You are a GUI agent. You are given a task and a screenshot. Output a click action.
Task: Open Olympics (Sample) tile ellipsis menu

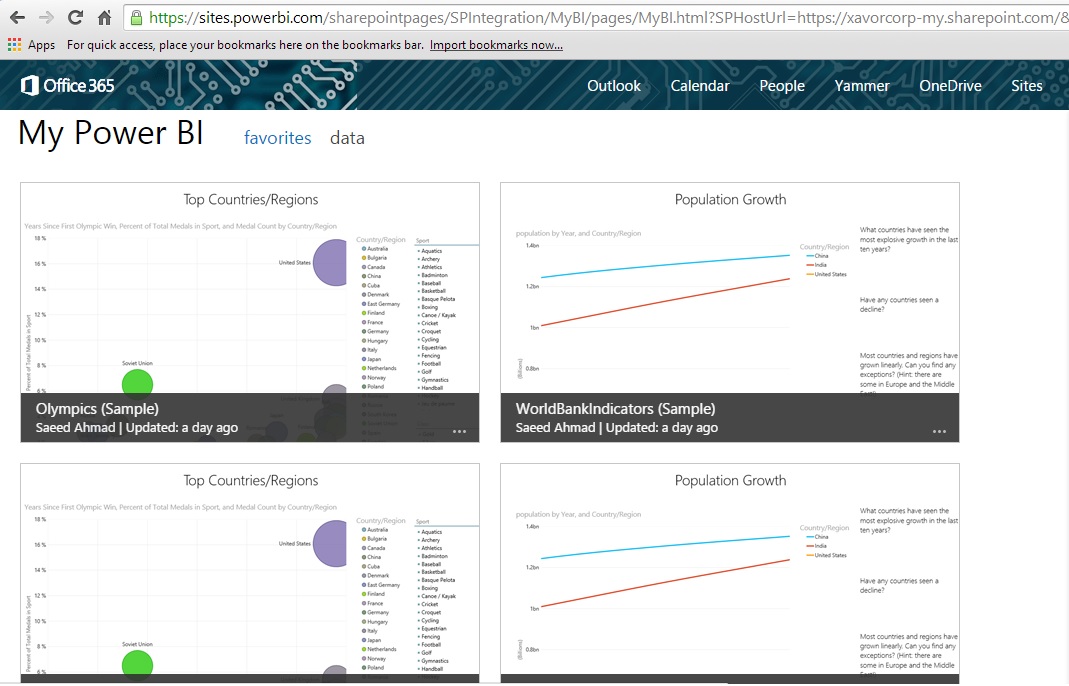click(459, 431)
